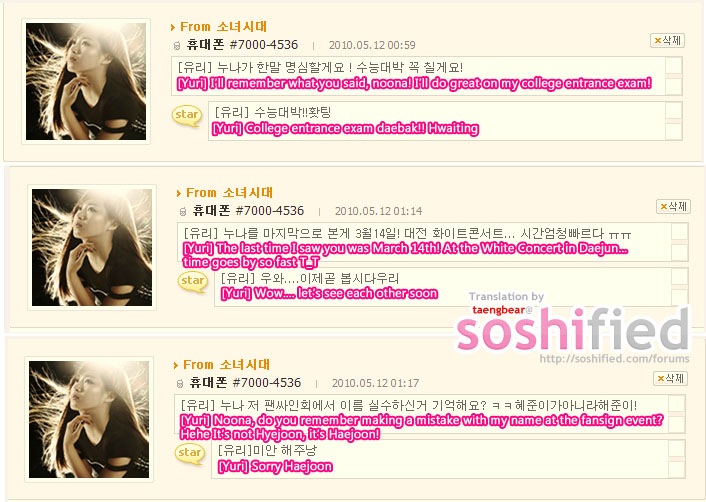Click the phone icon beside the 01:14 message sender
The height and width of the screenshot is (502, 706).
pyautogui.click(x=183, y=211)
